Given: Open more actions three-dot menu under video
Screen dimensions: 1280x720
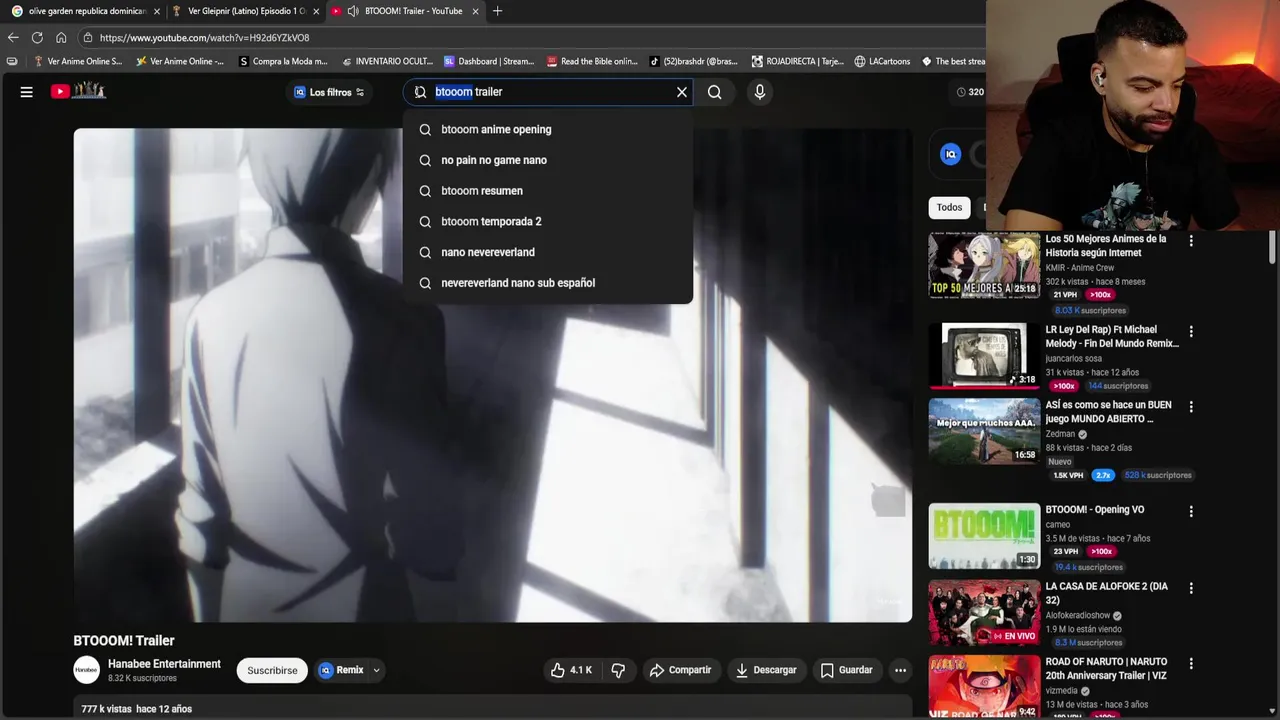Looking at the screenshot, I should pos(900,670).
